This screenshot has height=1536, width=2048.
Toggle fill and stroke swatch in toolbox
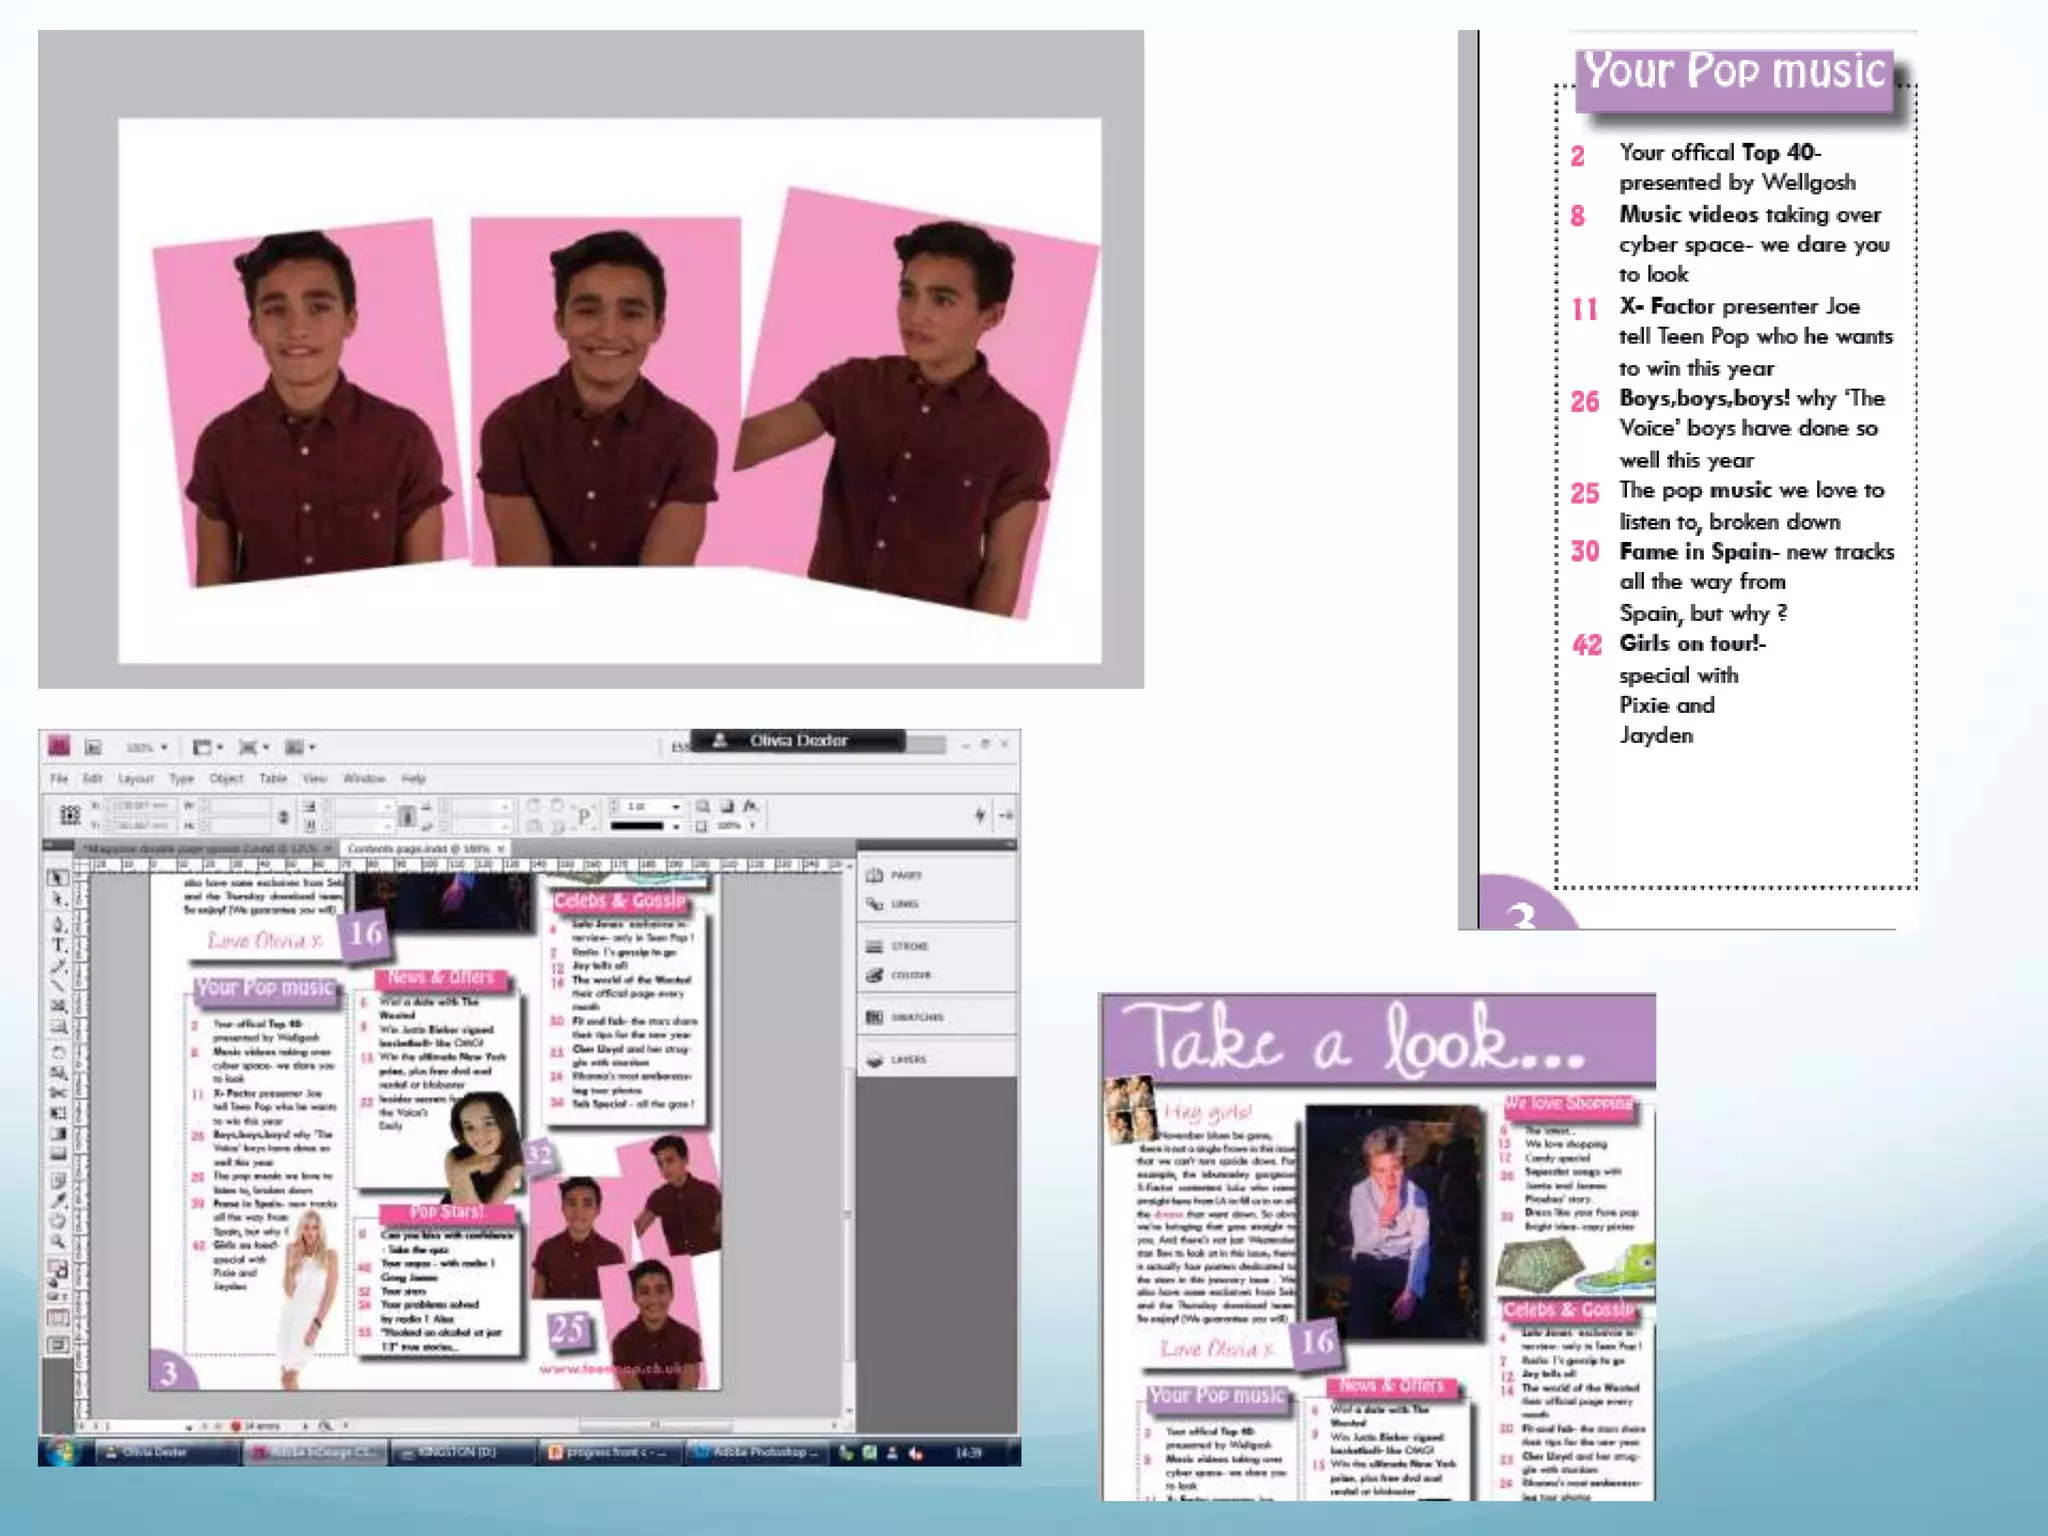click(58, 1270)
